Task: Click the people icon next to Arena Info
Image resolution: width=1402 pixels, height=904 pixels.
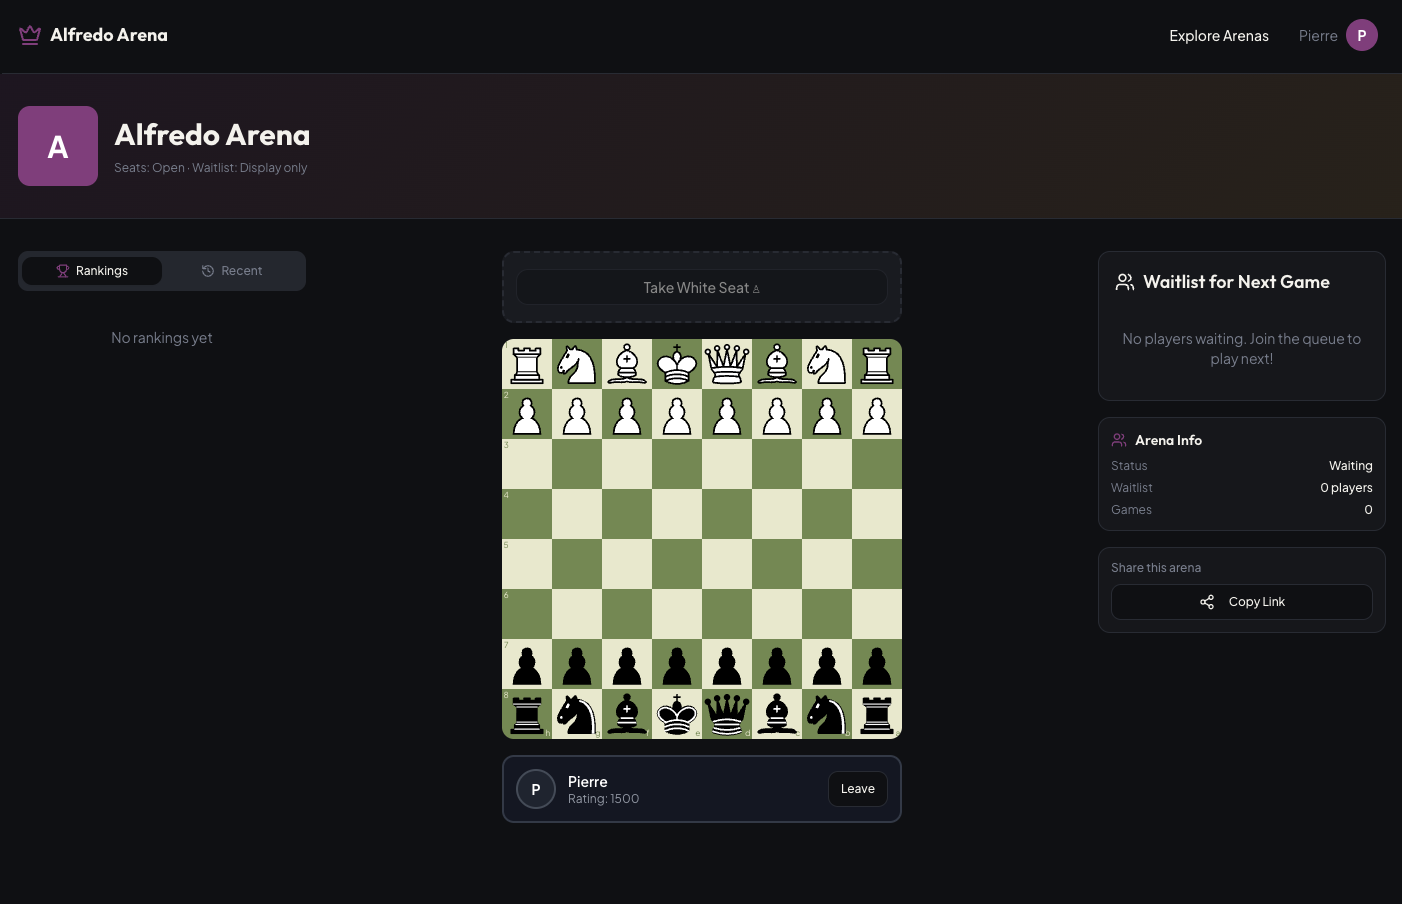Action: click(x=1119, y=440)
